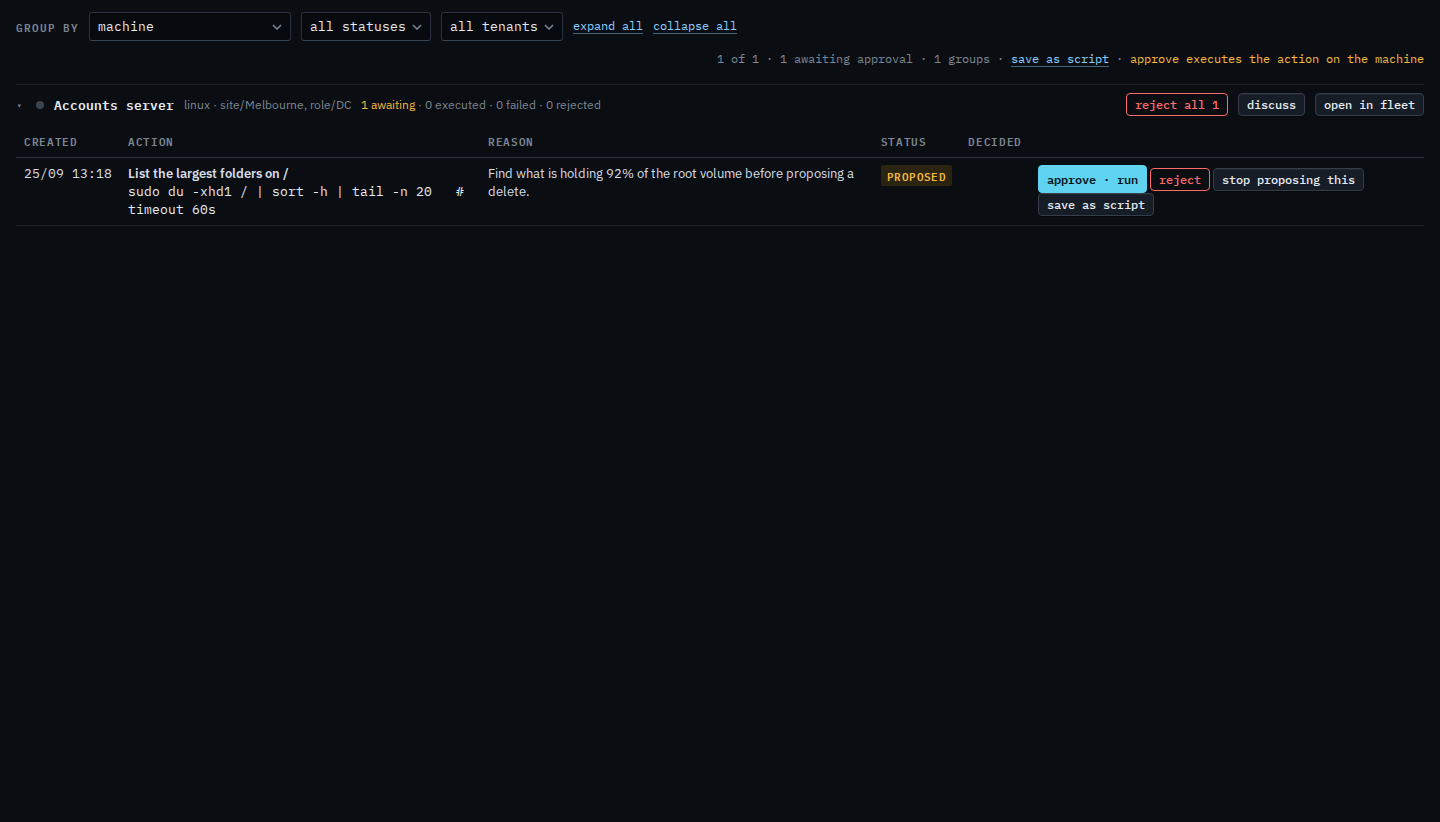Viewport: 1440px width, 822px height.
Task: Click the STATUS column header
Action: tap(903, 142)
